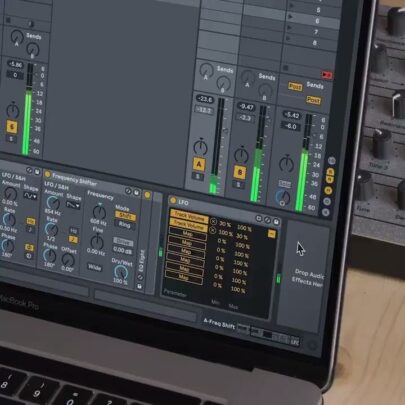Click the Frequency Shifter hot-swap icon
This screenshot has width=405, height=405.
tap(128, 191)
